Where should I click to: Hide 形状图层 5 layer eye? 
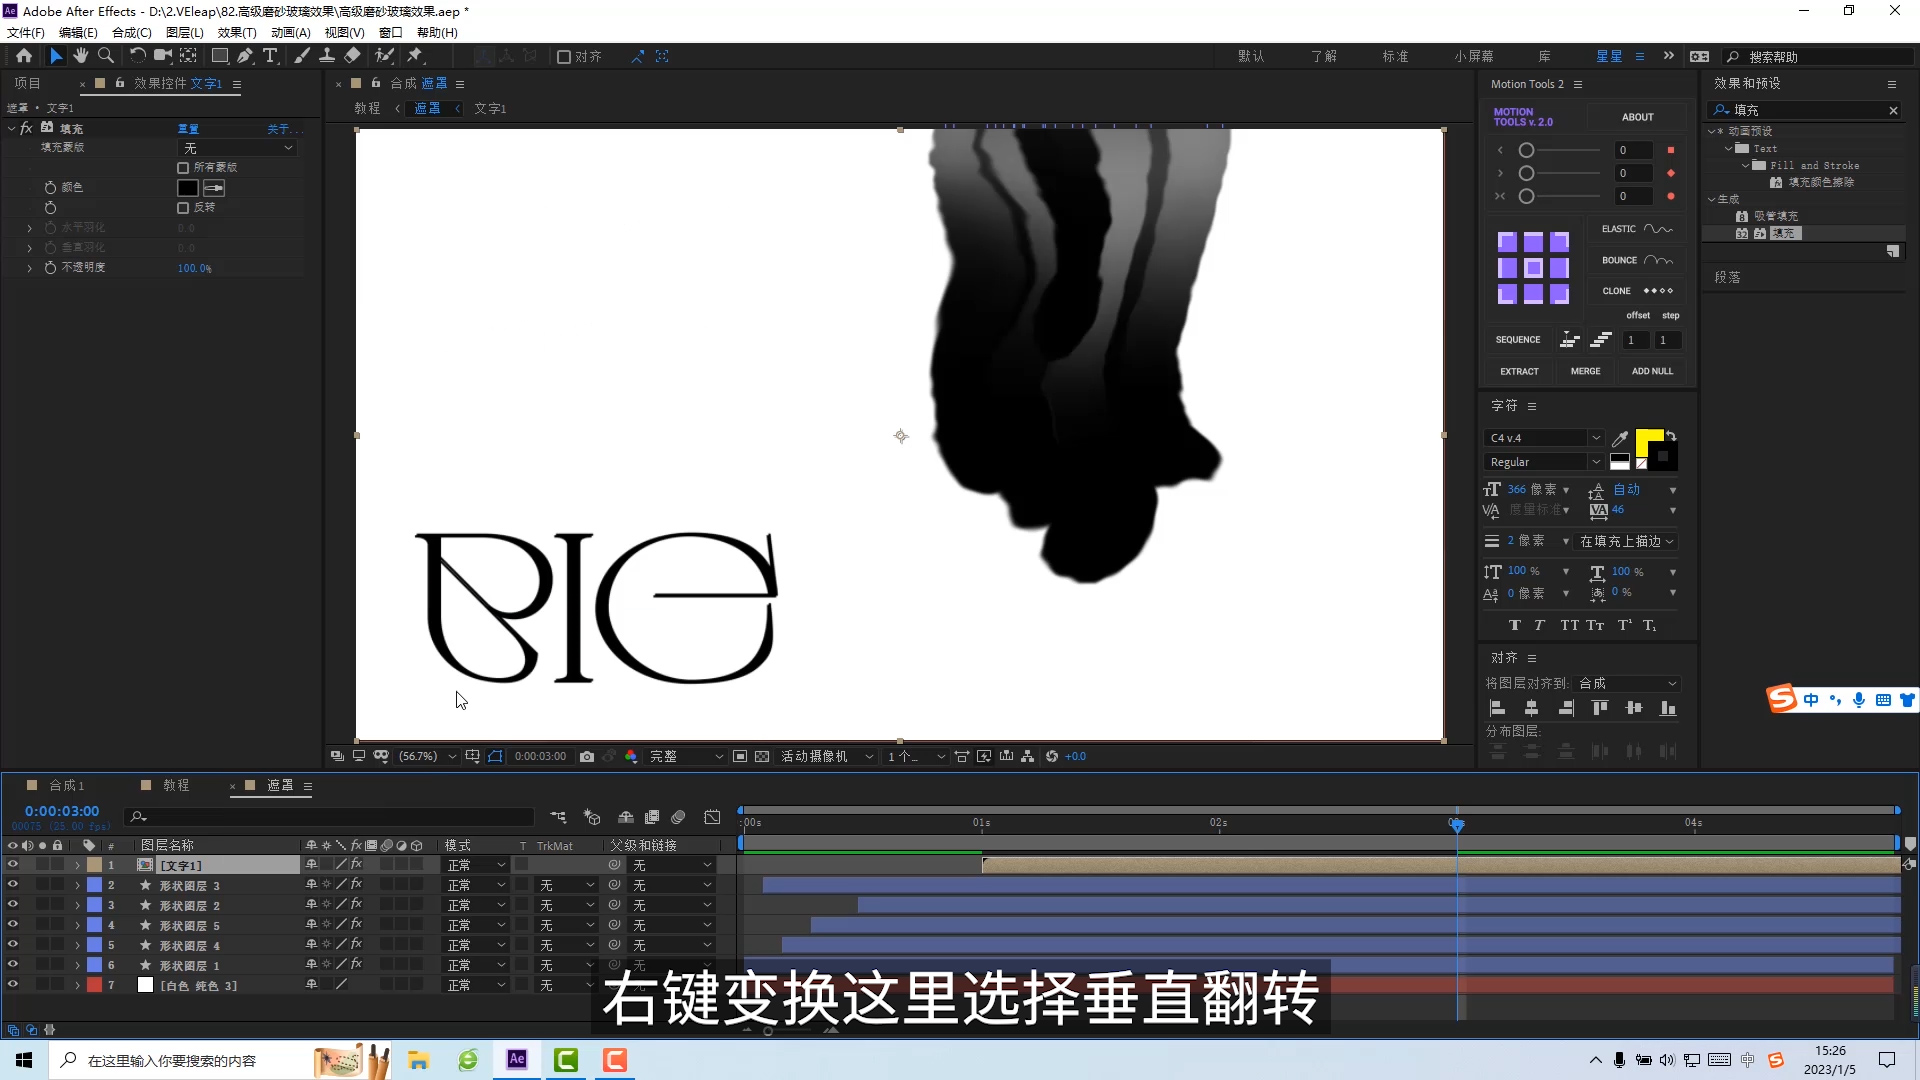tap(13, 925)
